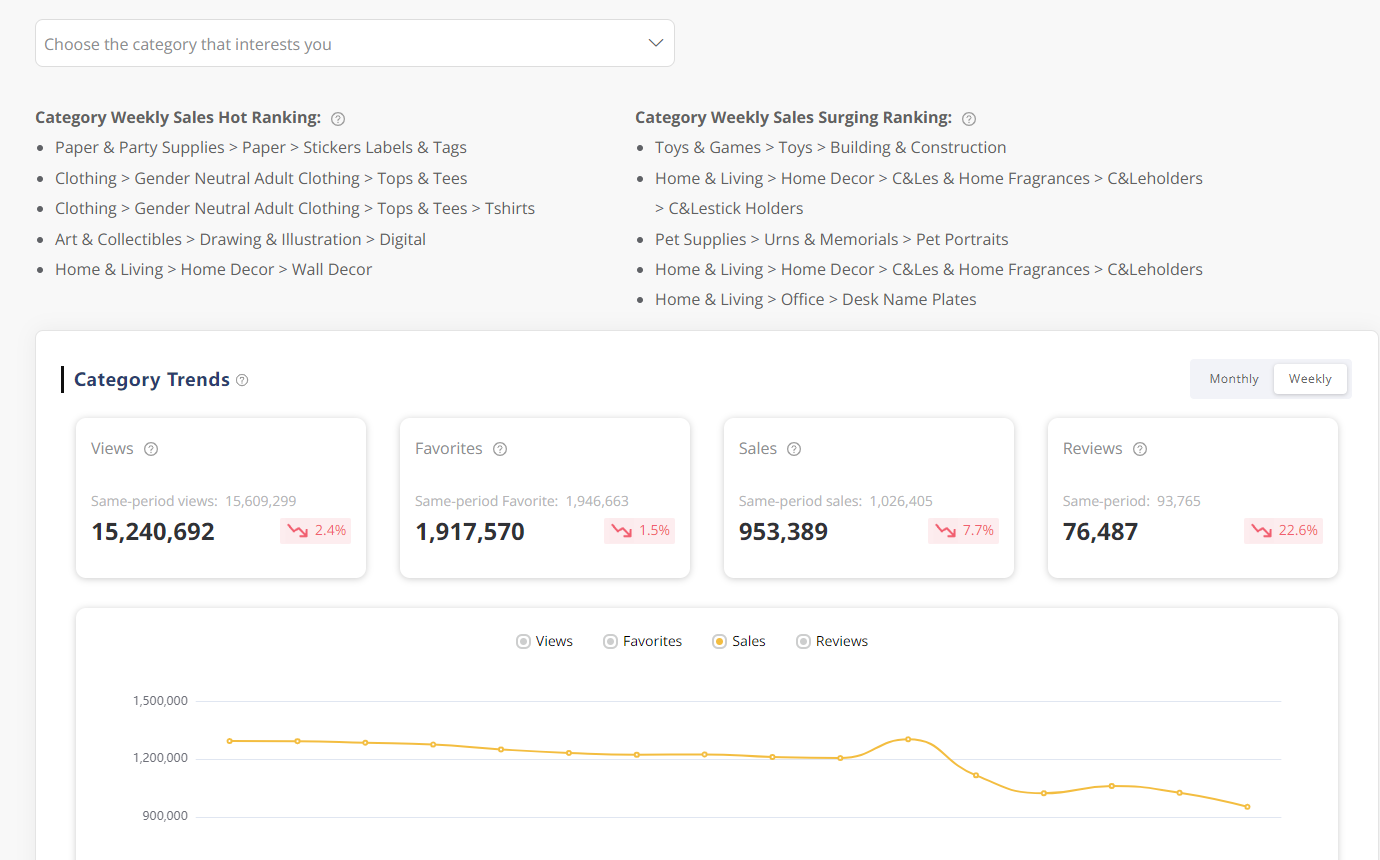Select the Weekly tab
Image resolution: width=1380 pixels, height=860 pixels.
(x=1310, y=378)
